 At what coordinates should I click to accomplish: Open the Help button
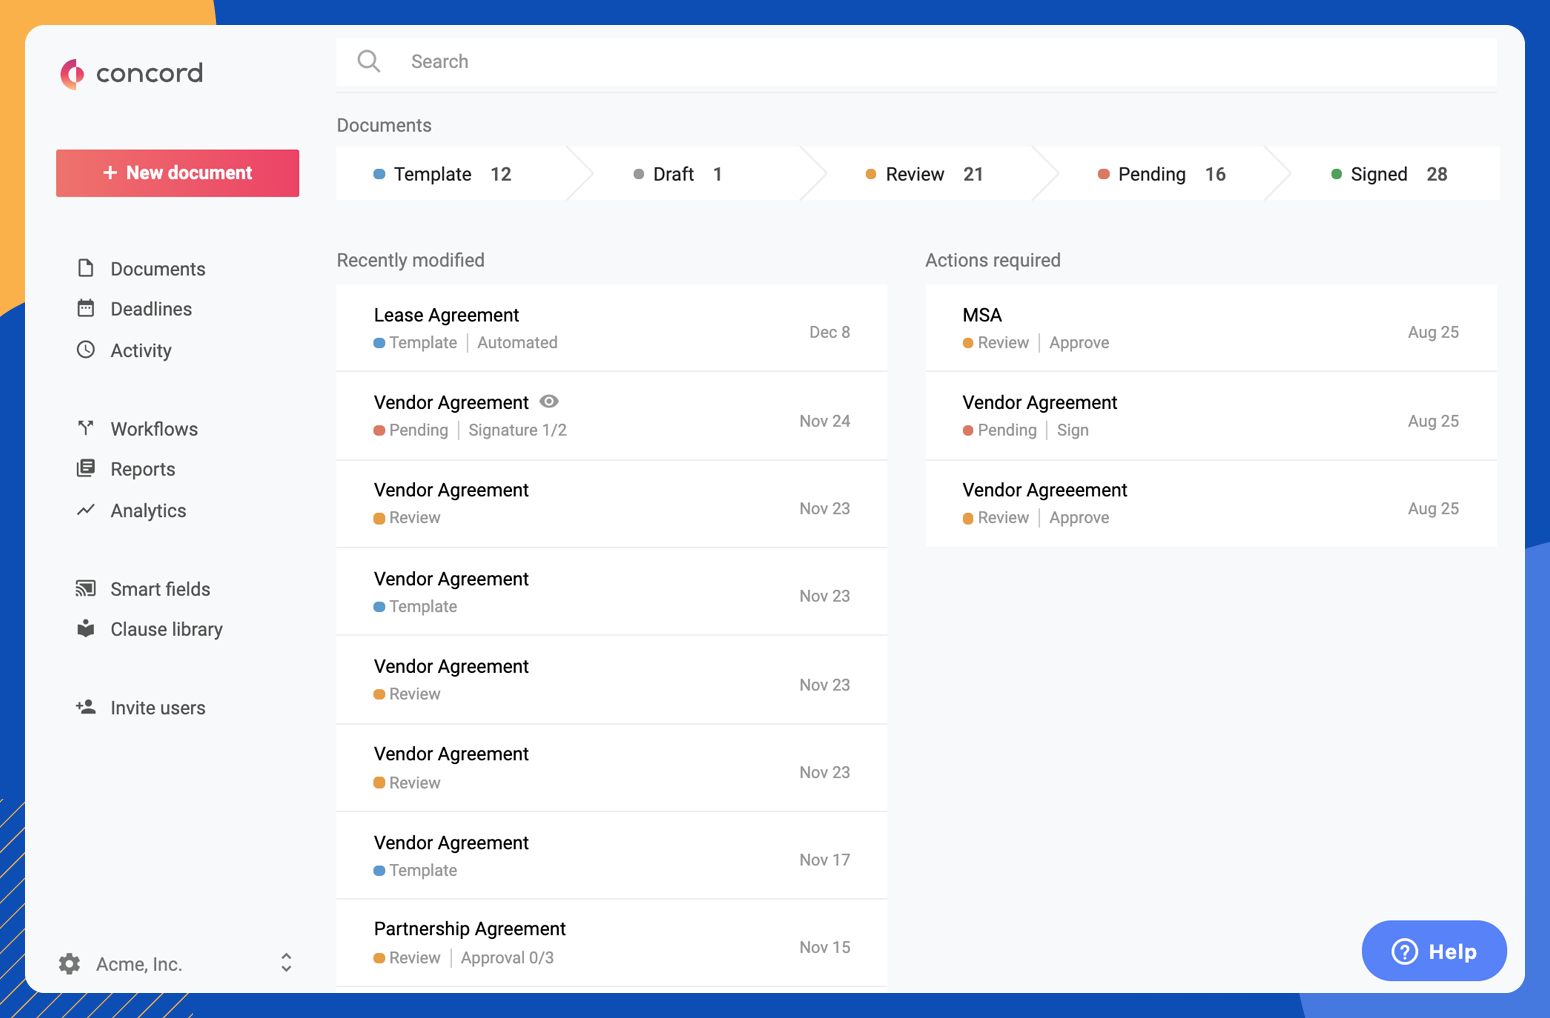point(1433,951)
